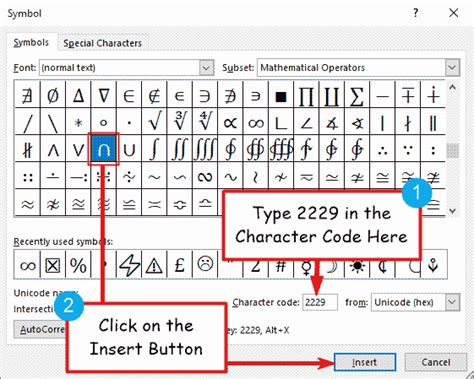Select the 'not an element of' ∉ symbol
The height and width of the screenshot is (379, 474).
154,95
